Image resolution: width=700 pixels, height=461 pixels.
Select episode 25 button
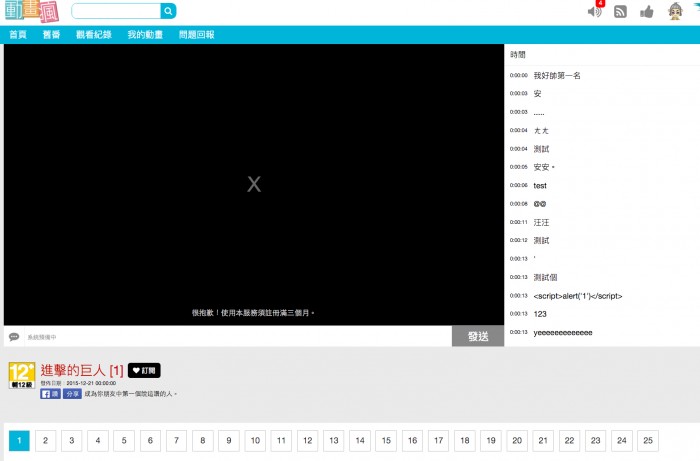coord(648,441)
